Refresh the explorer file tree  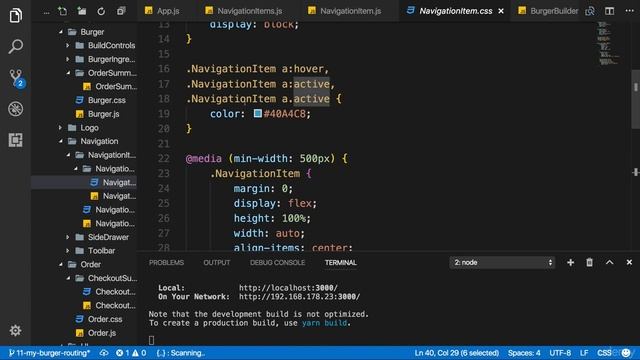pos(101,11)
